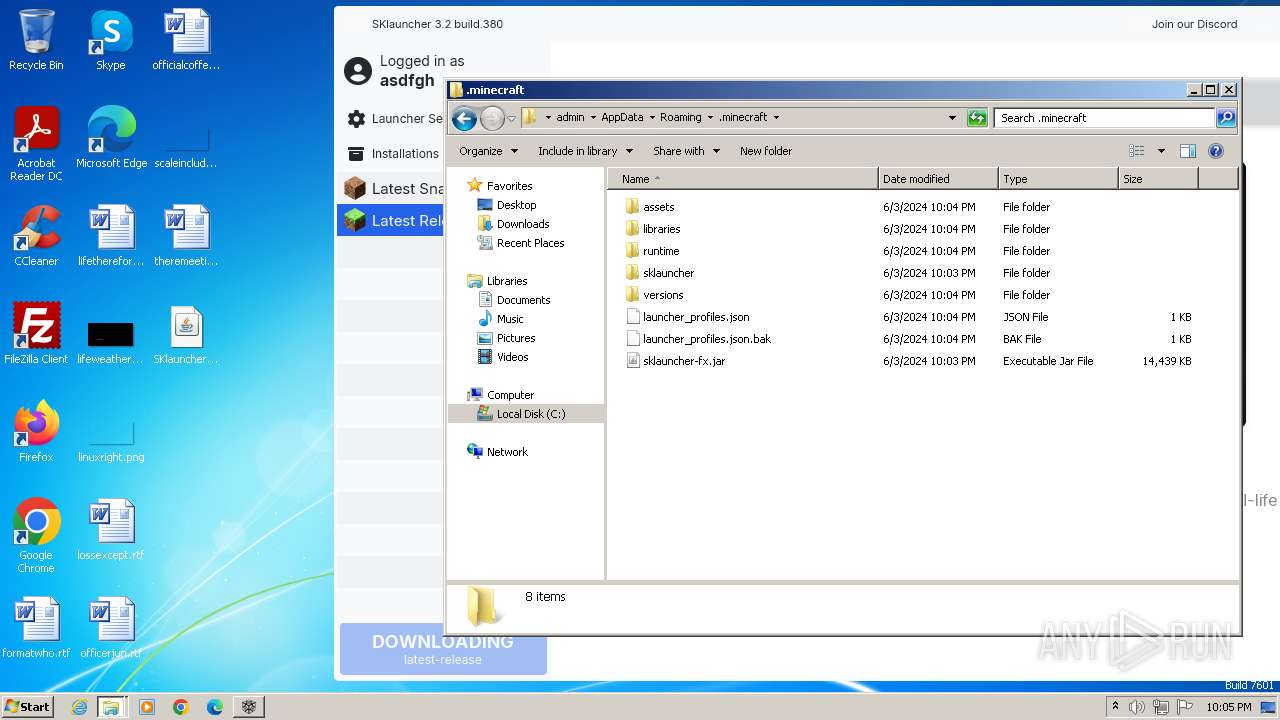Image resolution: width=1280 pixels, height=720 pixels.
Task: Click the taskbar clock showing 10:05 PM
Action: pyautogui.click(x=1229, y=707)
